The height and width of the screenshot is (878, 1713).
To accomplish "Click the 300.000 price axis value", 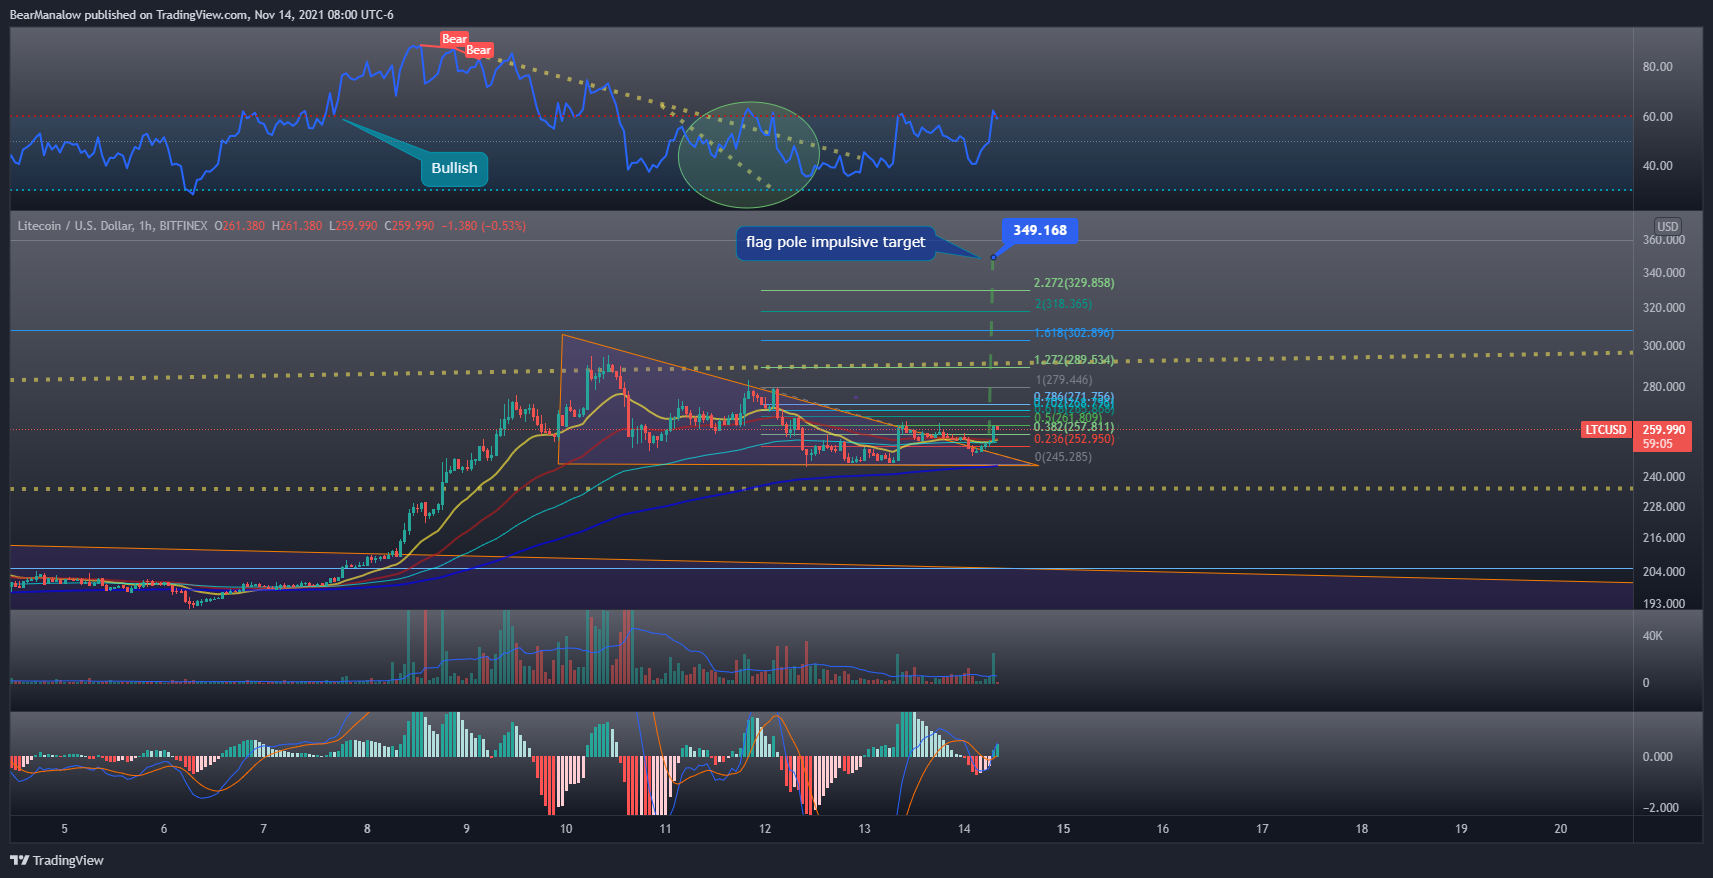I will pos(1664,346).
